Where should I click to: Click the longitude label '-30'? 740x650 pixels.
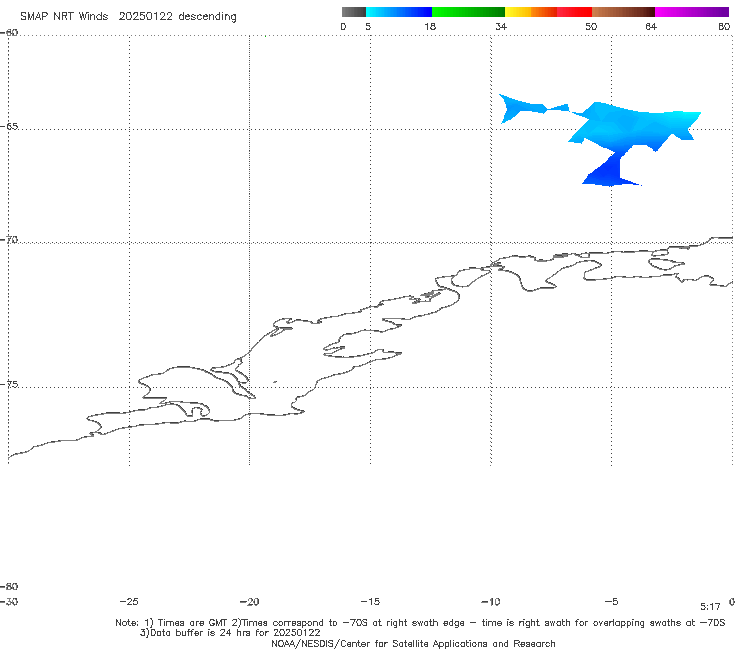(x=9, y=602)
